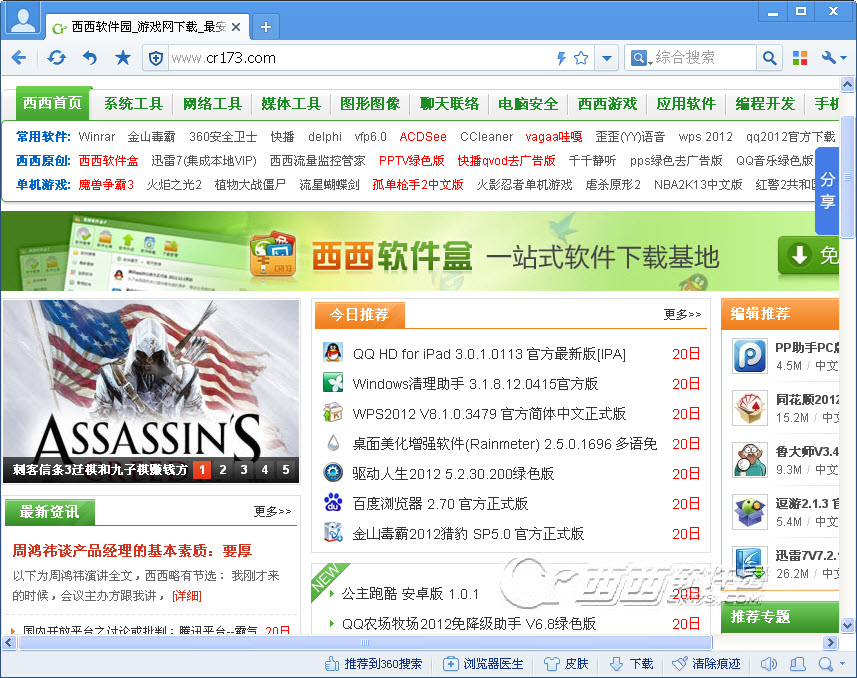
Task: Open the PP助手 app icon
Action: coord(750,356)
